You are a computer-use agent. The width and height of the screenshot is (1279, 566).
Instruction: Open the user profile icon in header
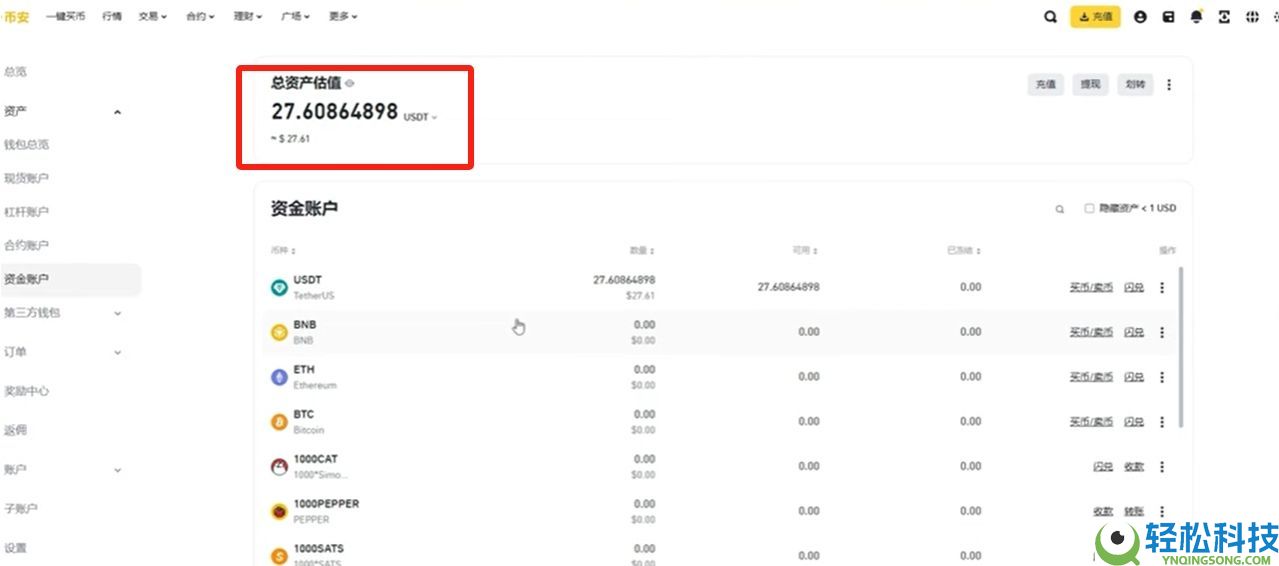pyautogui.click(x=1140, y=17)
